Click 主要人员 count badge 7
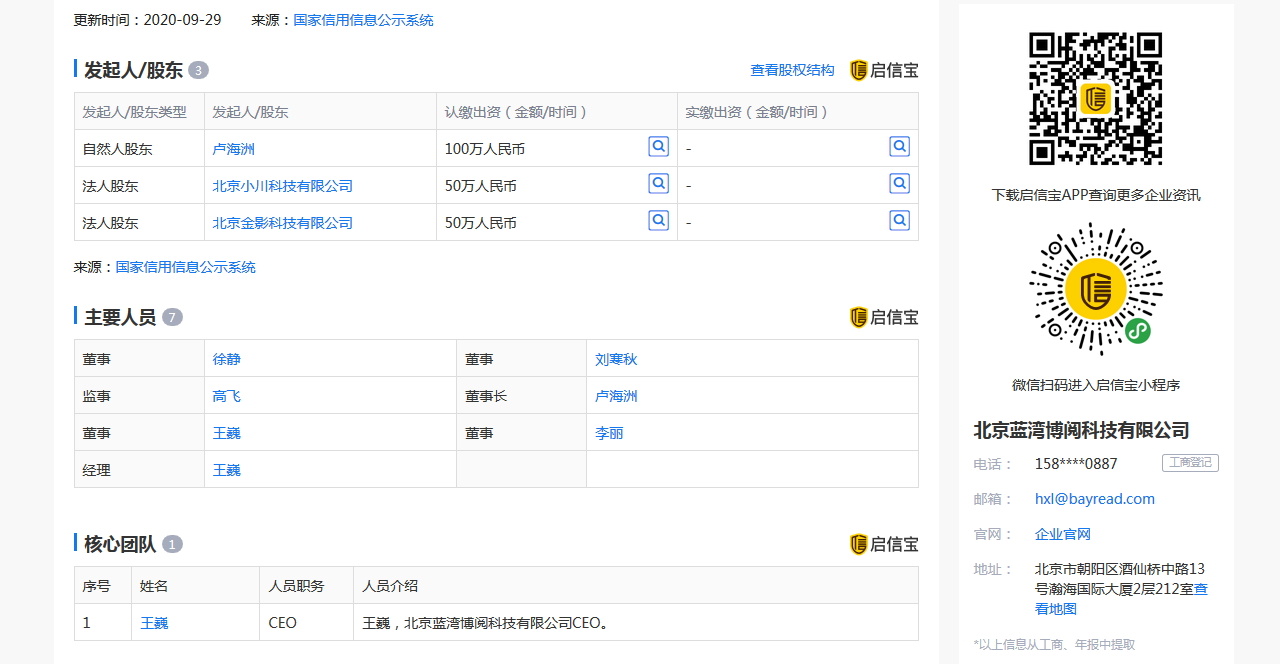 click(172, 317)
